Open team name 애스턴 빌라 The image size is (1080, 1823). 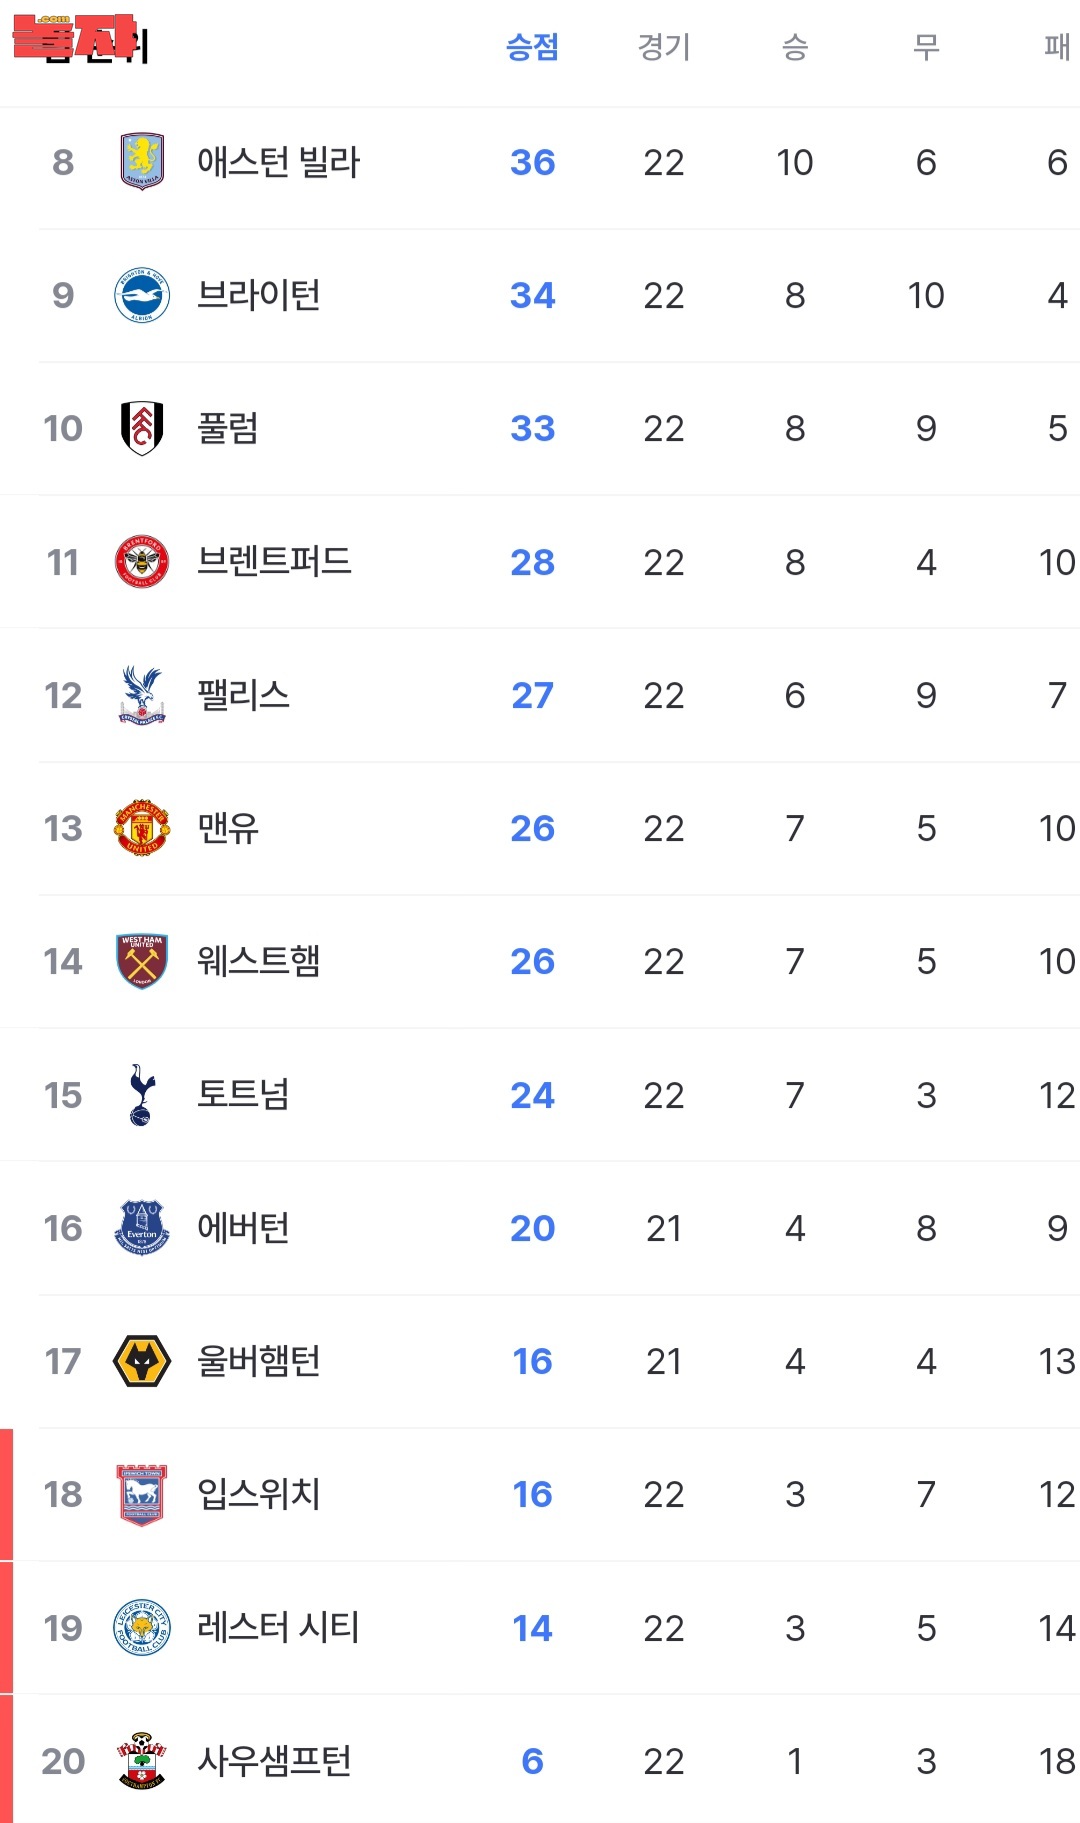pos(278,162)
